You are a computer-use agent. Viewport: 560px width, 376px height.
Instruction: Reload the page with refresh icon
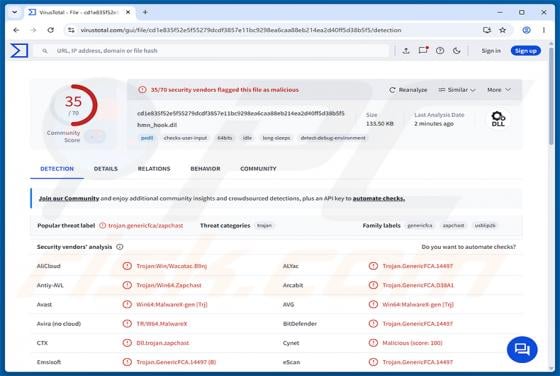point(51,30)
